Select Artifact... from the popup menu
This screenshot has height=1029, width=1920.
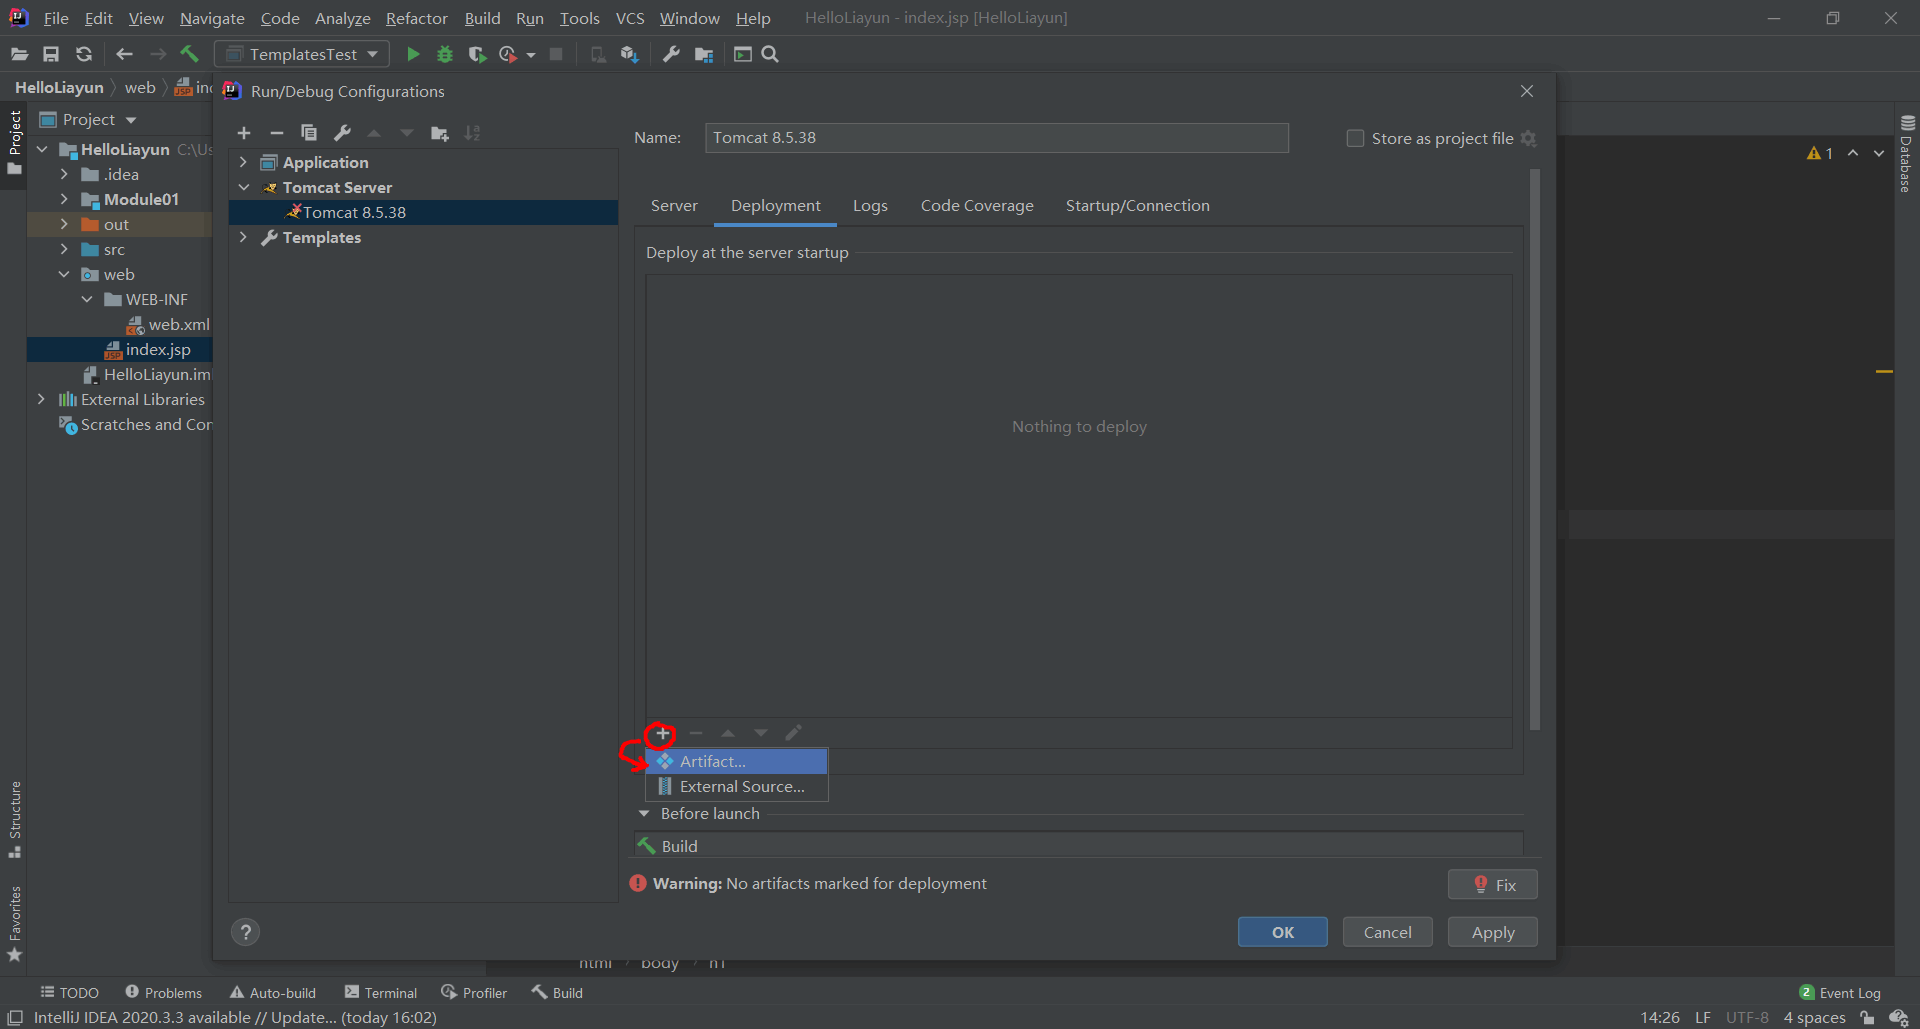pos(737,761)
